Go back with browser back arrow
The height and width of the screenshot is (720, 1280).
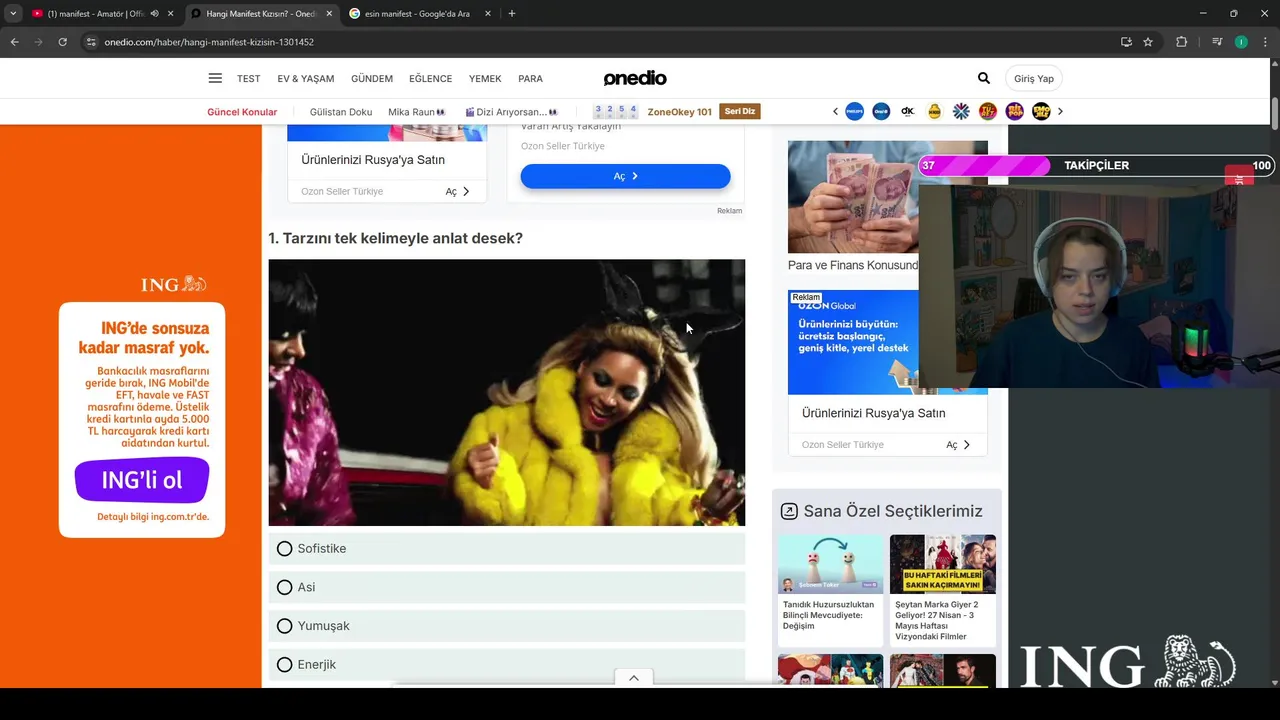[14, 42]
